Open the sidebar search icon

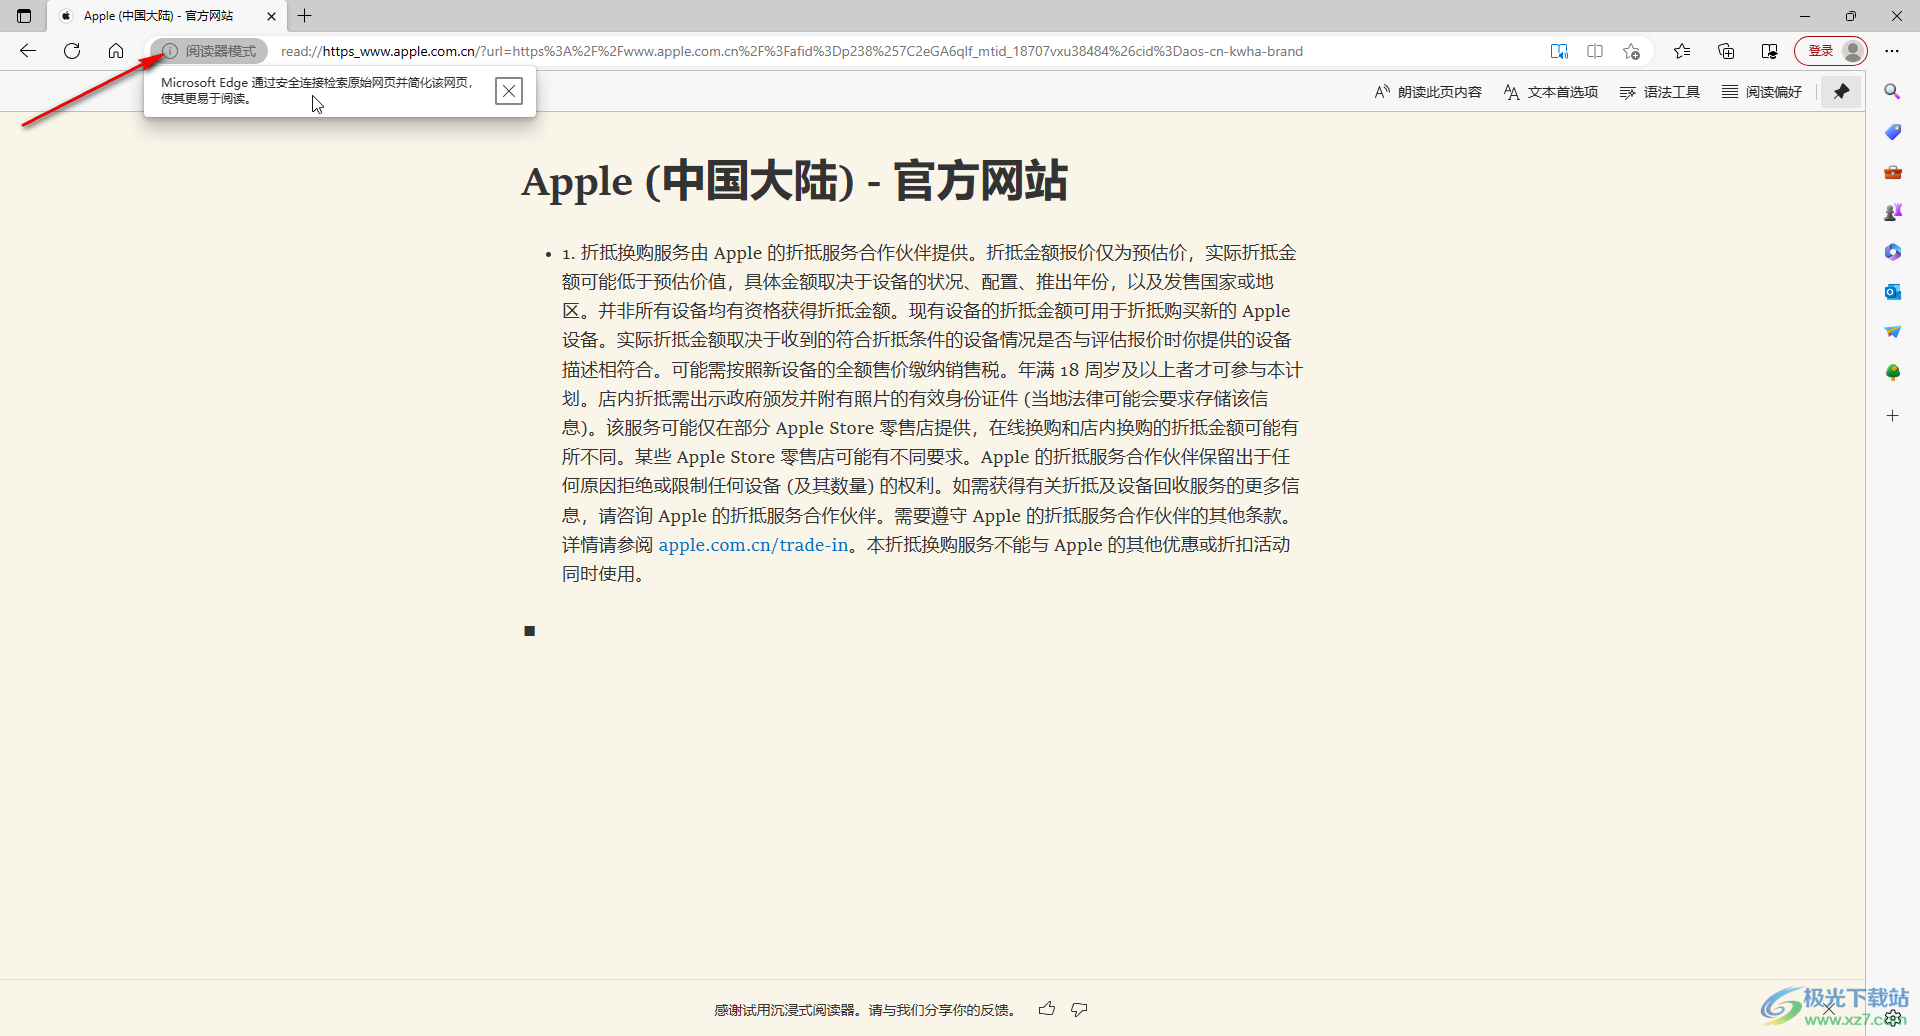1892,92
